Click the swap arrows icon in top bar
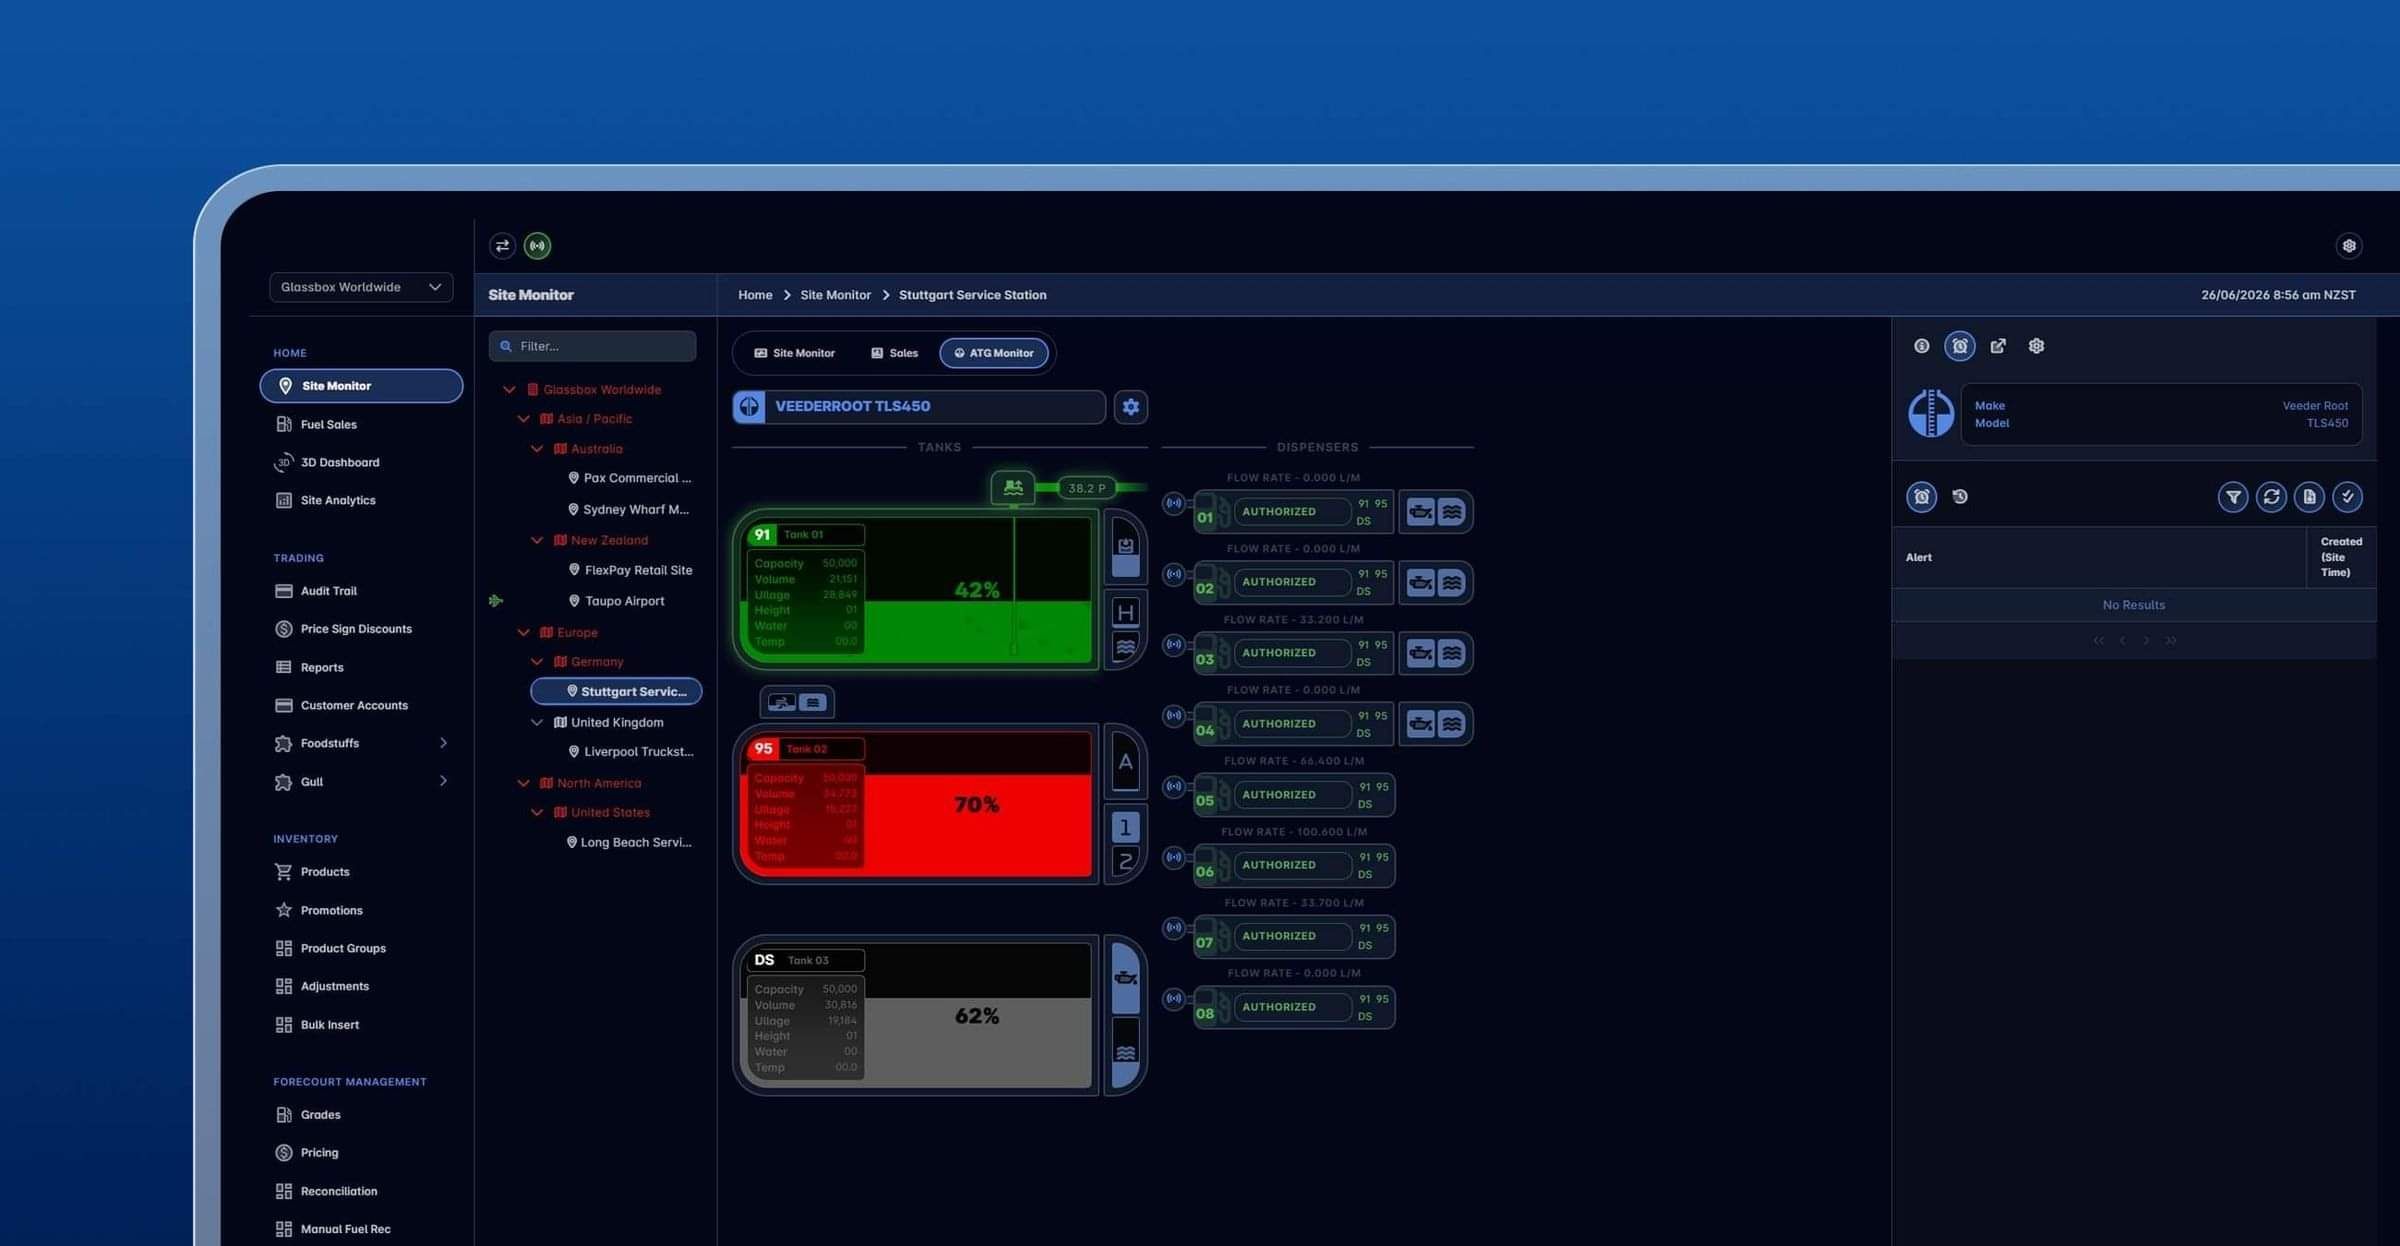 point(502,246)
